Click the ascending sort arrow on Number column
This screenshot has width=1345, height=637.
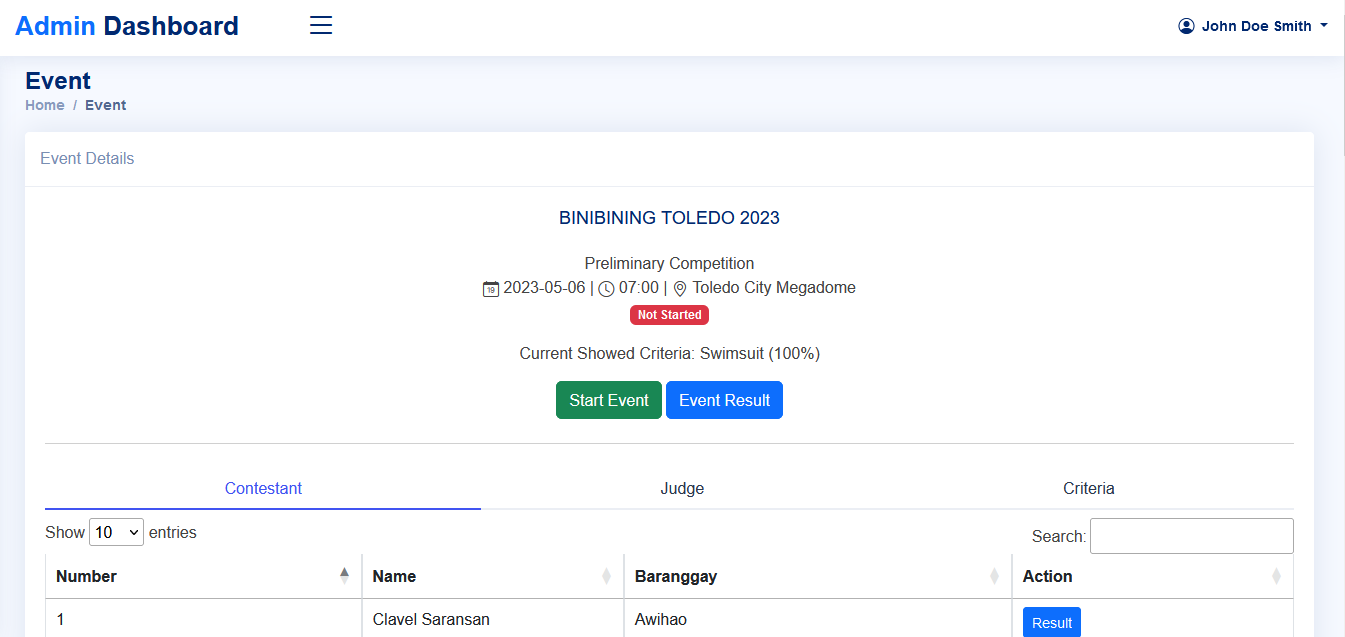point(345,570)
